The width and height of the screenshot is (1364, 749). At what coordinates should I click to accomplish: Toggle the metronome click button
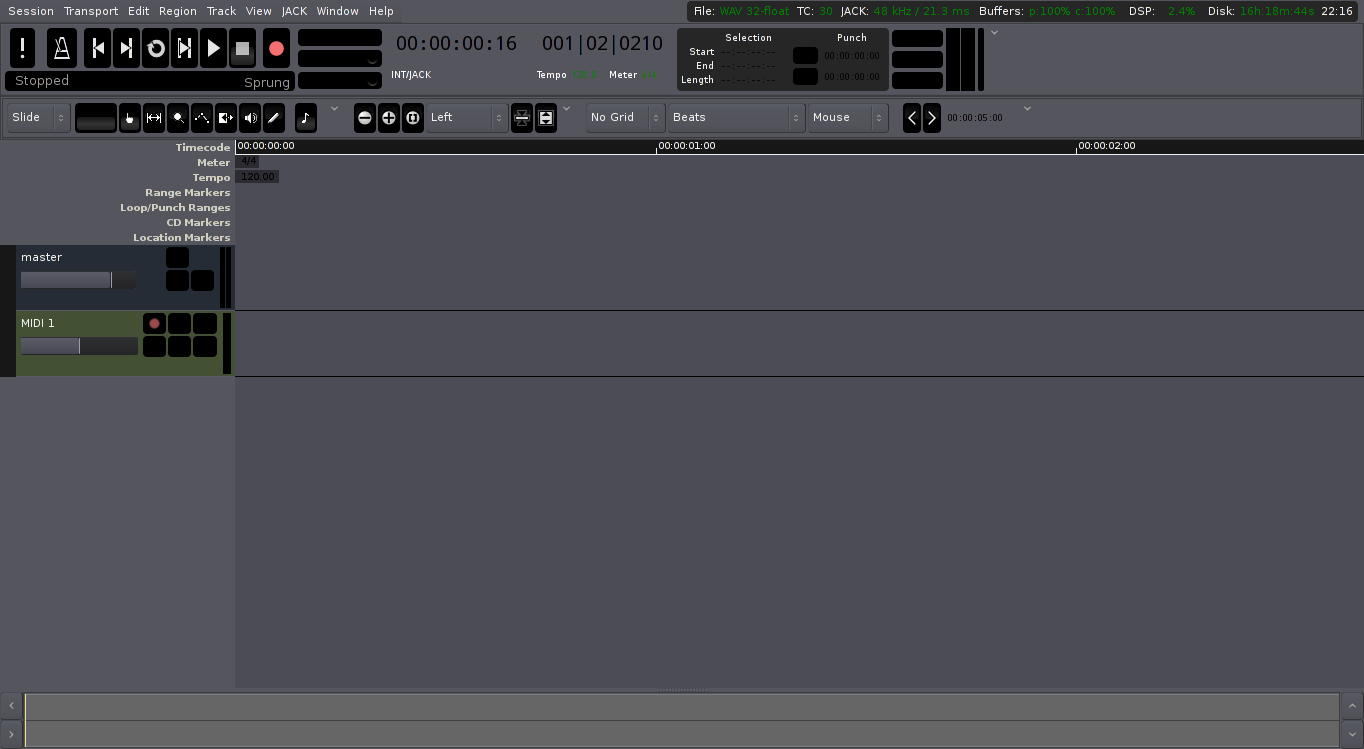point(62,48)
